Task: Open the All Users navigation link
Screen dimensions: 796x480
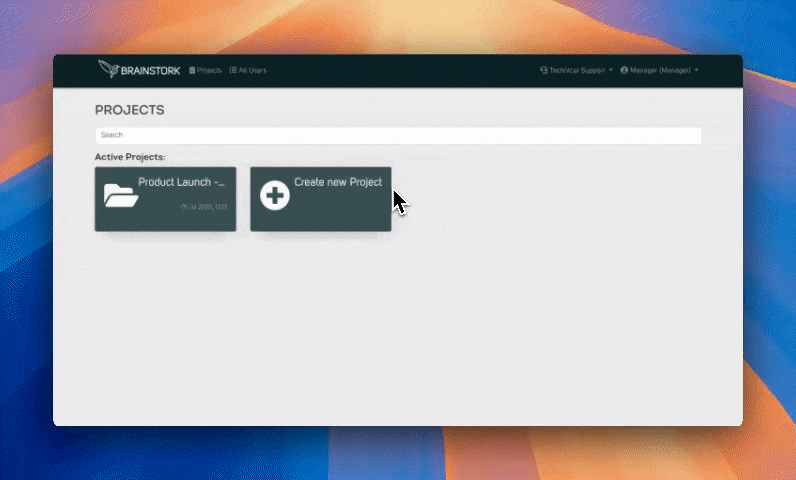Action: [x=248, y=71]
